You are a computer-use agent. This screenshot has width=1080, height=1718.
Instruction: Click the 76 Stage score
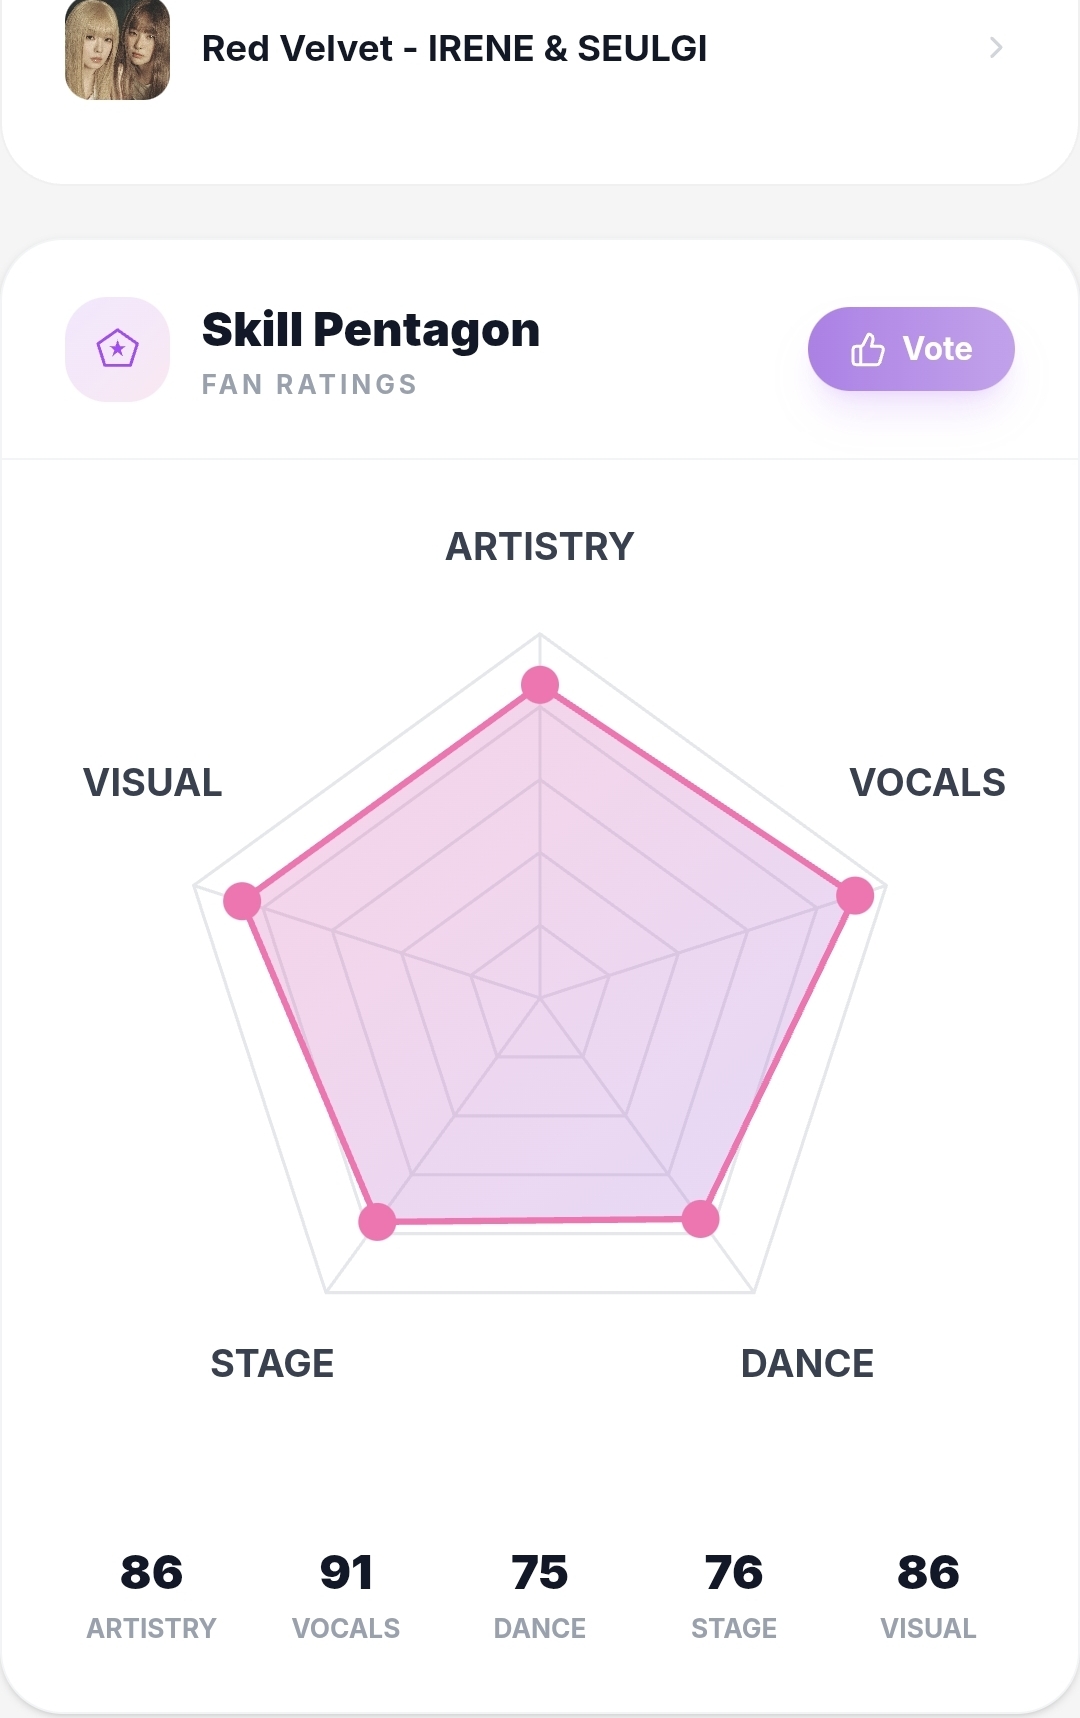click(734, 1573)
